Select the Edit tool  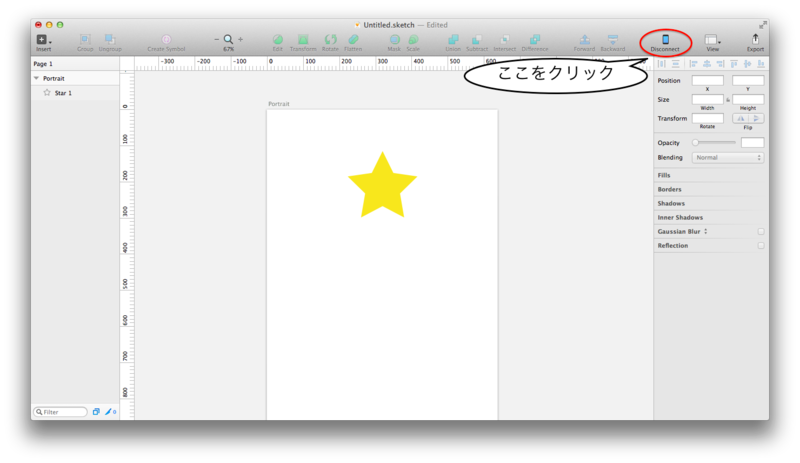[278, 39]
